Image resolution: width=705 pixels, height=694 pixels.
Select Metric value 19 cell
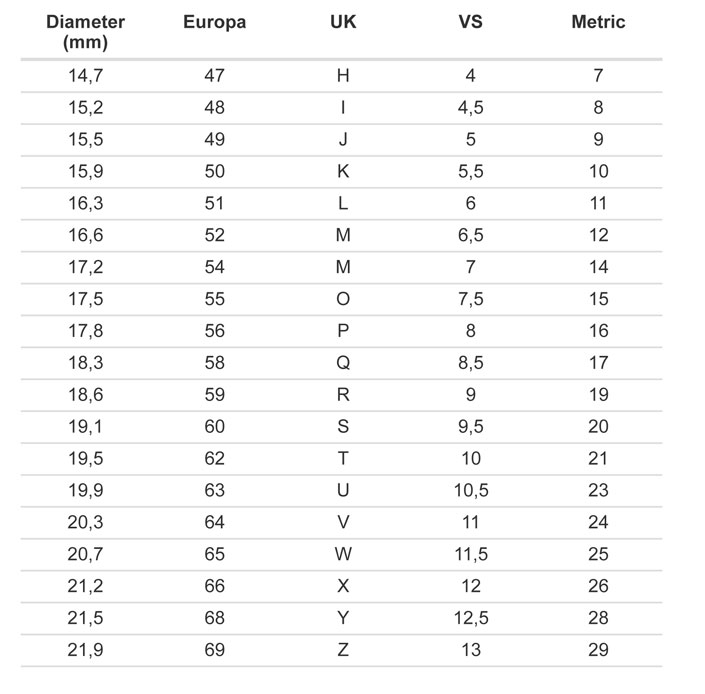(x=598, y=395)
